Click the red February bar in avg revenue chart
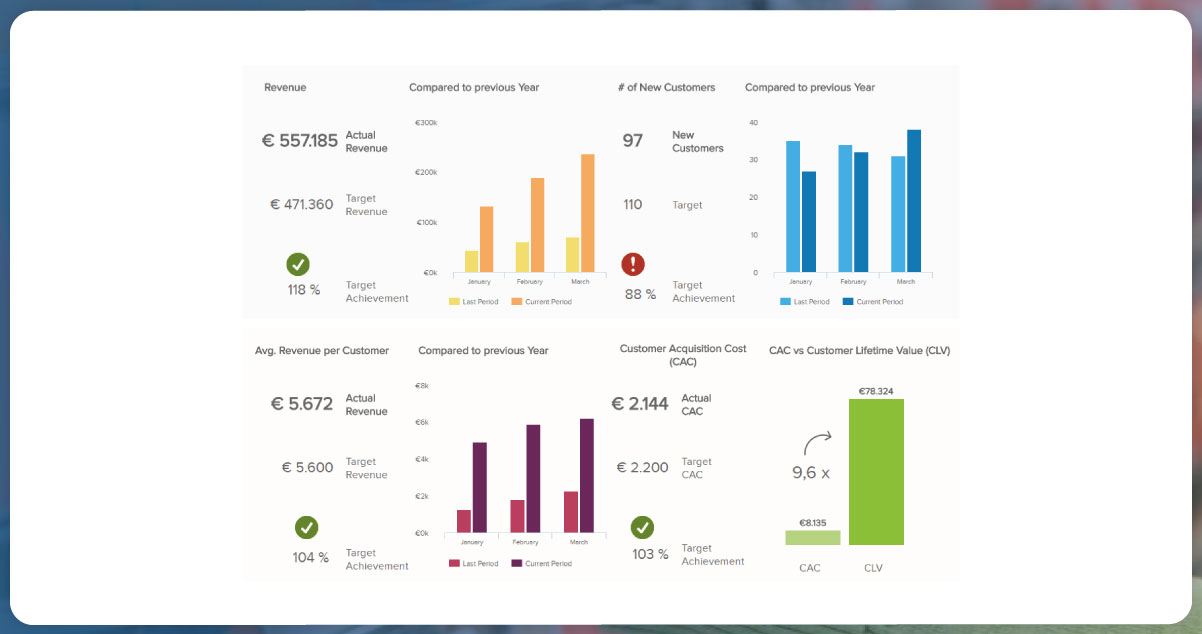The height and width of the screenshot is (634, 1202). pos(518,516)
